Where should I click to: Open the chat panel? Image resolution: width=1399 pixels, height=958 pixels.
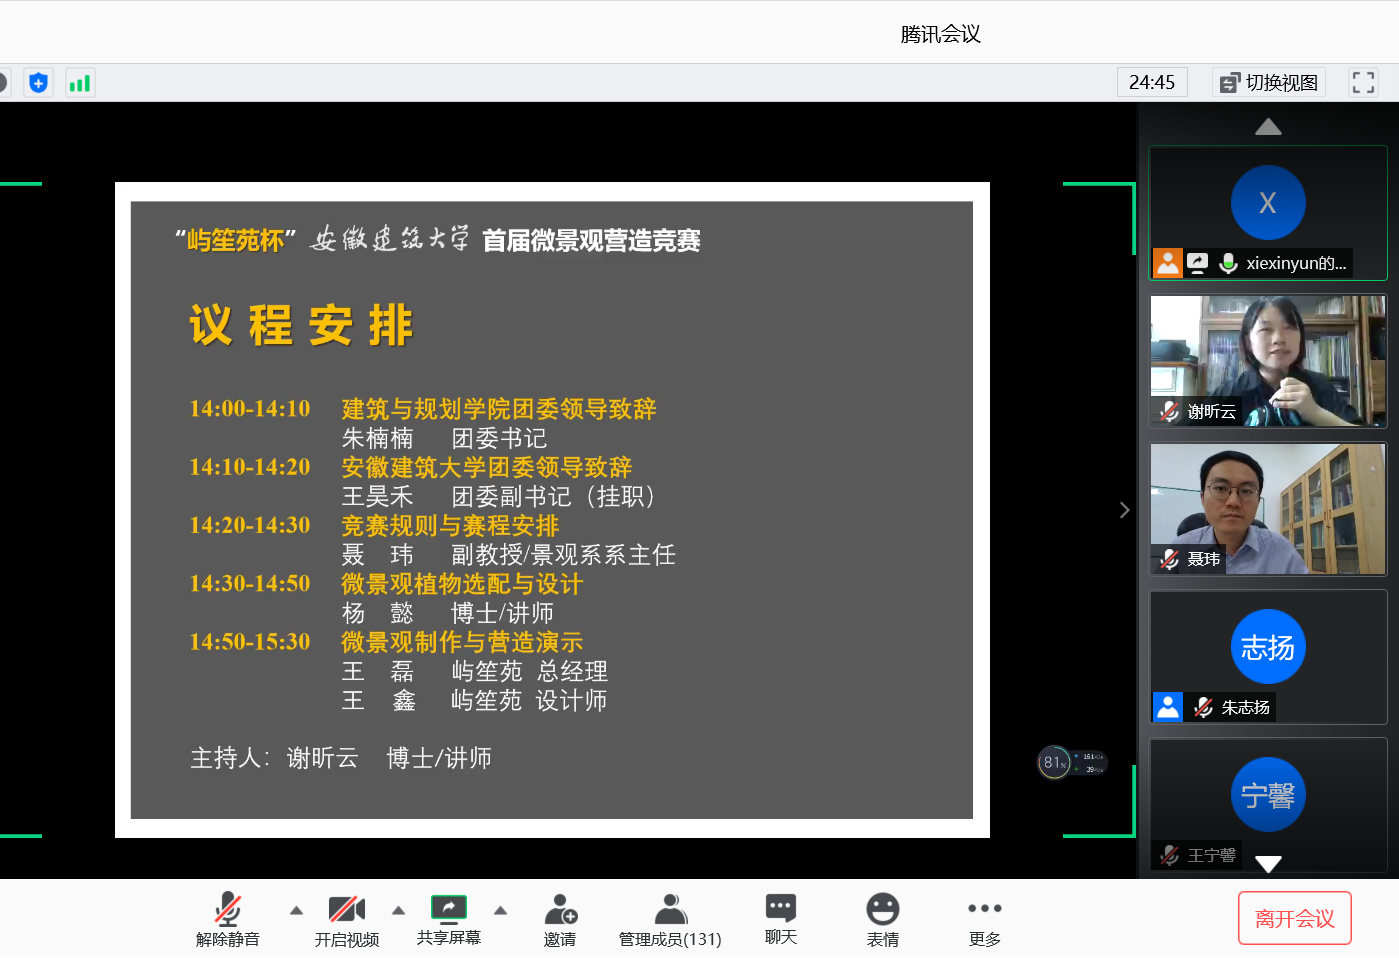tap(780, 919)
